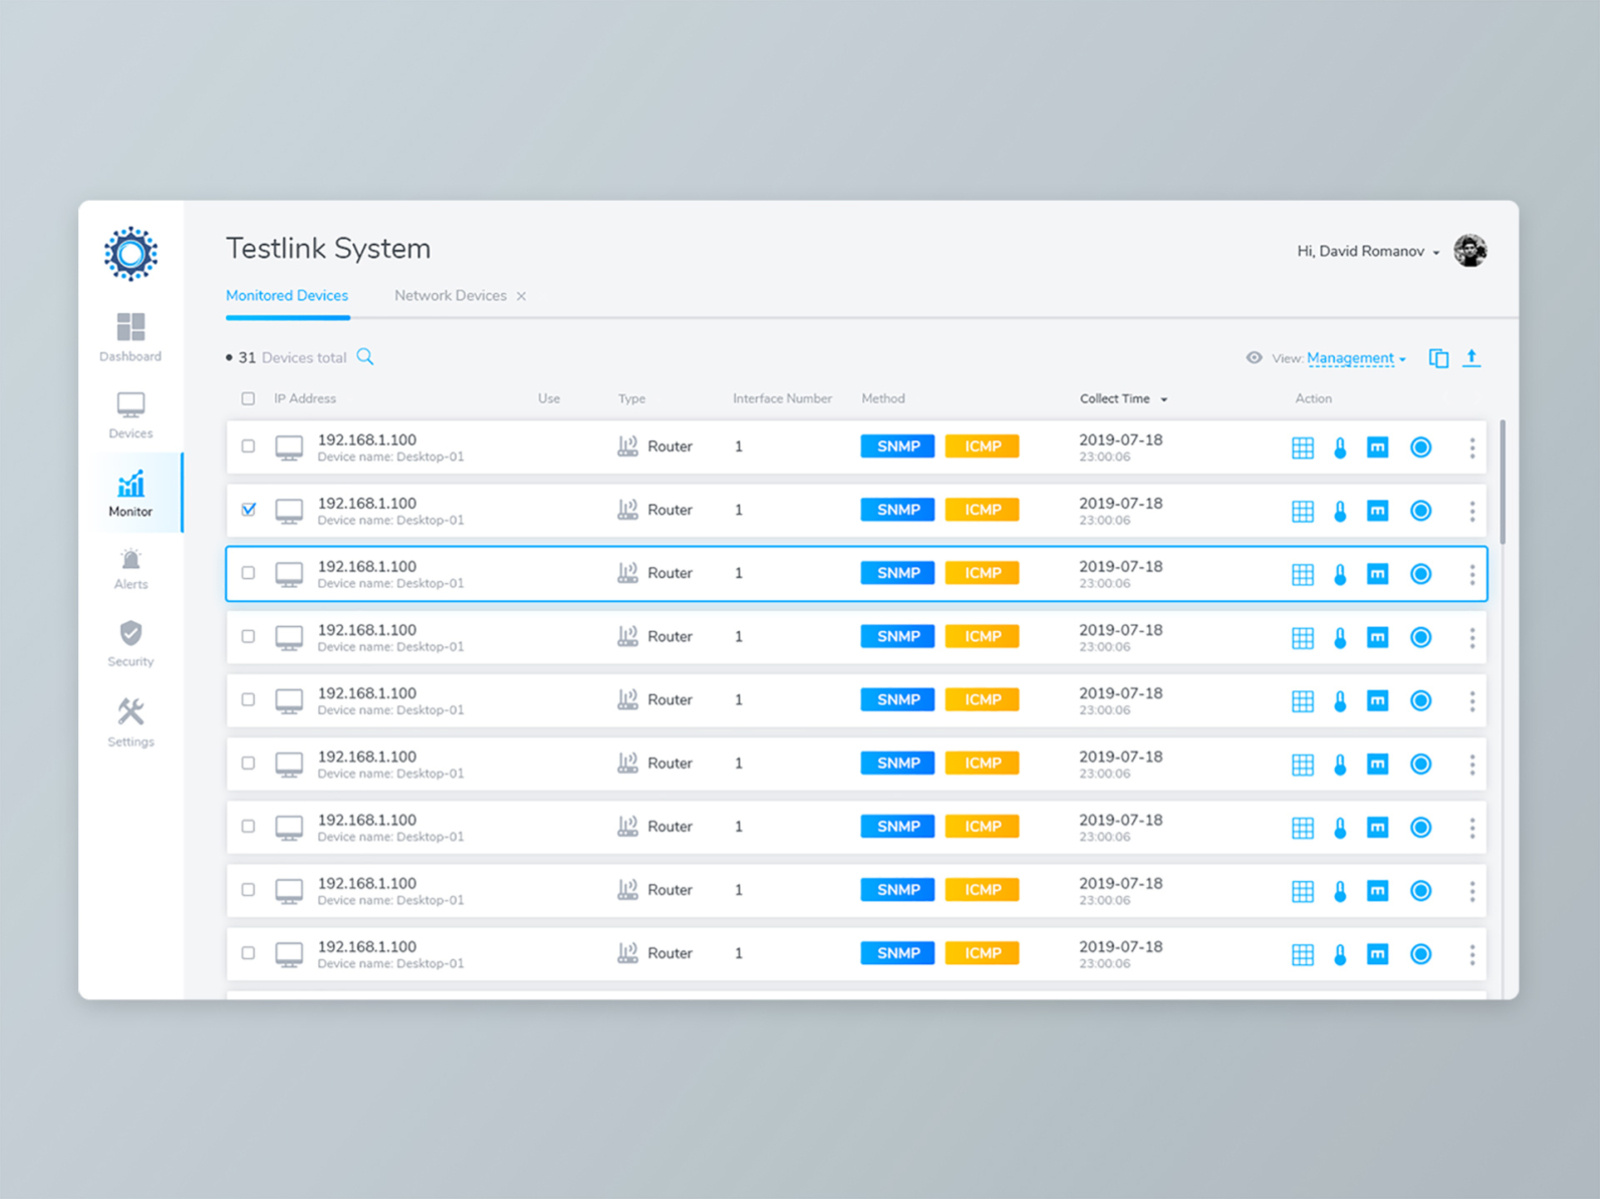Click the SNMP method badge in the top row
The height and width of the screenshot is (1199, 1600).
[x=897, y=446]
